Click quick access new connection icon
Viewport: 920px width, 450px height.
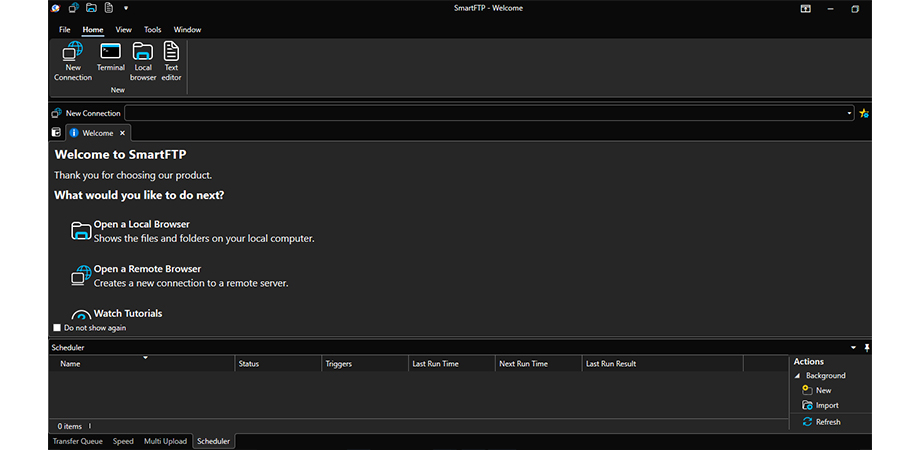[73, 8]
